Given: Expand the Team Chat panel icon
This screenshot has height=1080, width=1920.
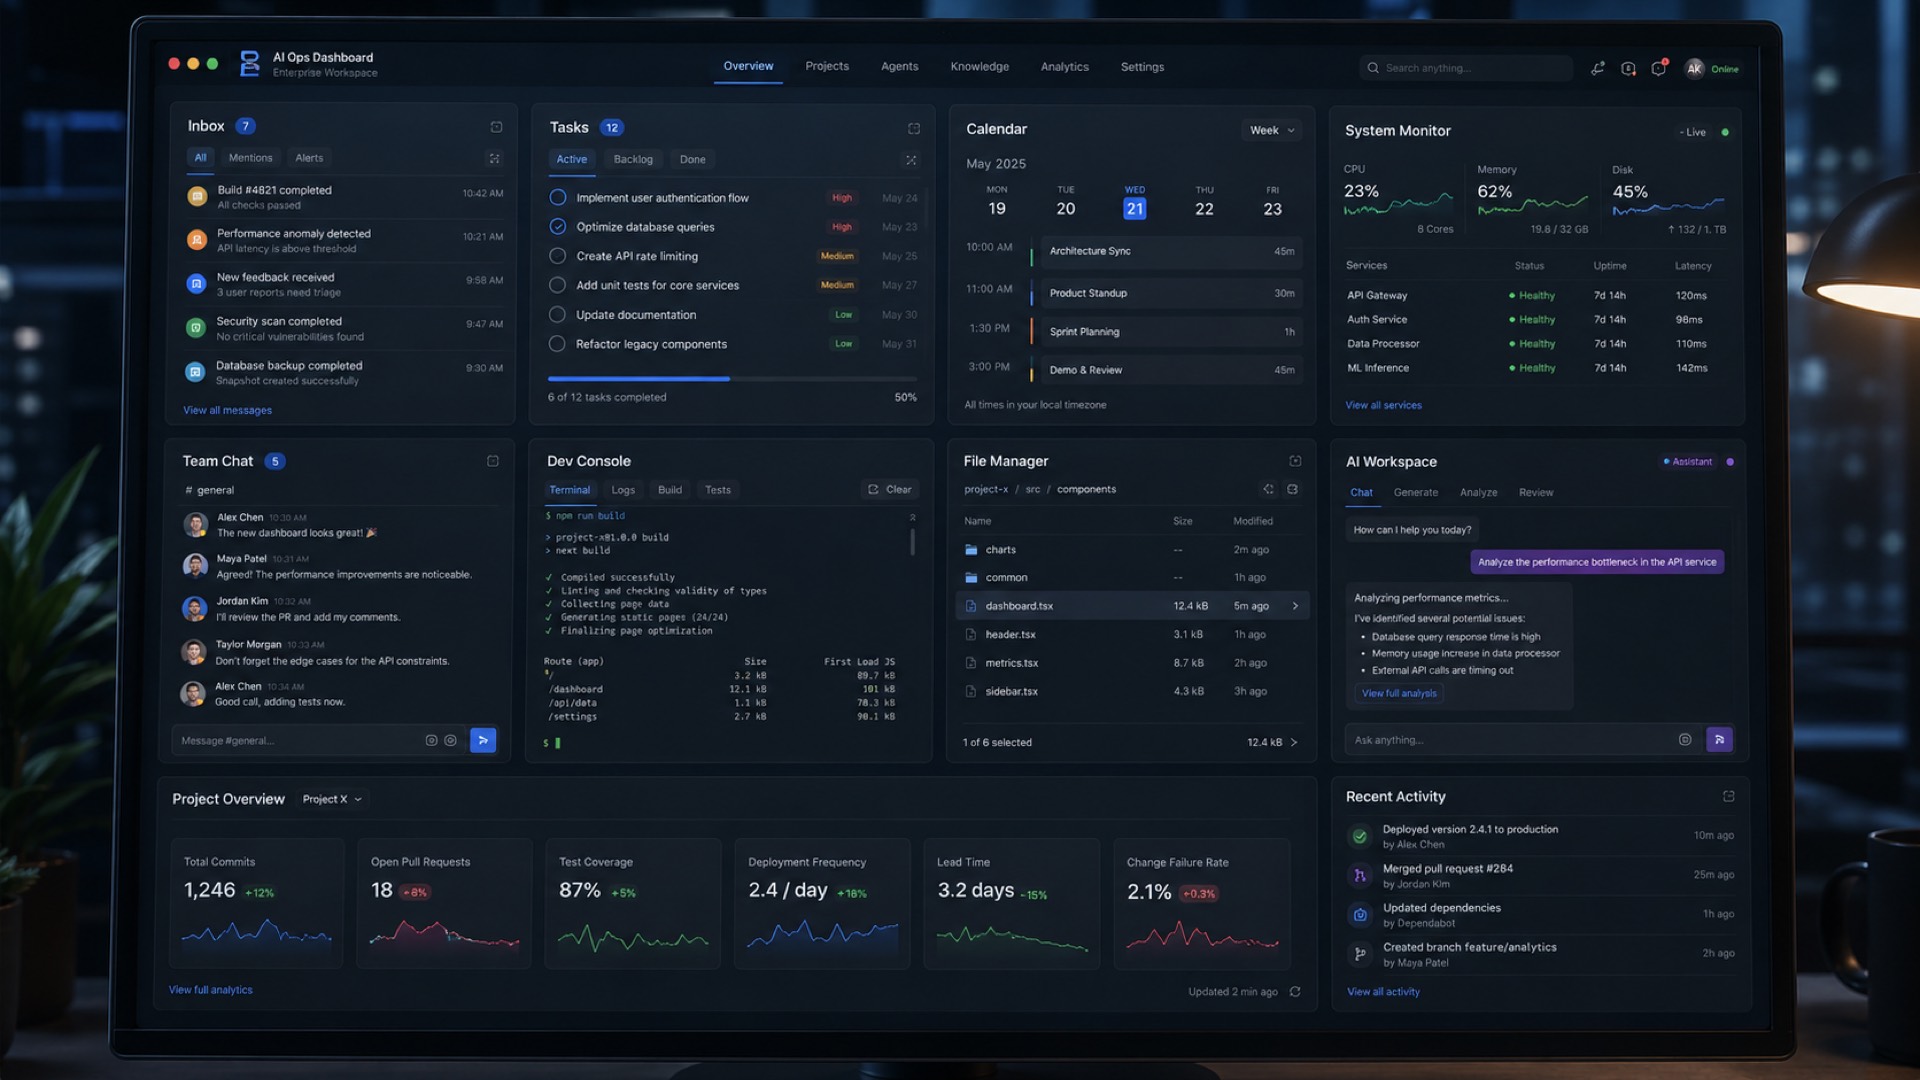Looking at the screenshot, I should 493,461.
